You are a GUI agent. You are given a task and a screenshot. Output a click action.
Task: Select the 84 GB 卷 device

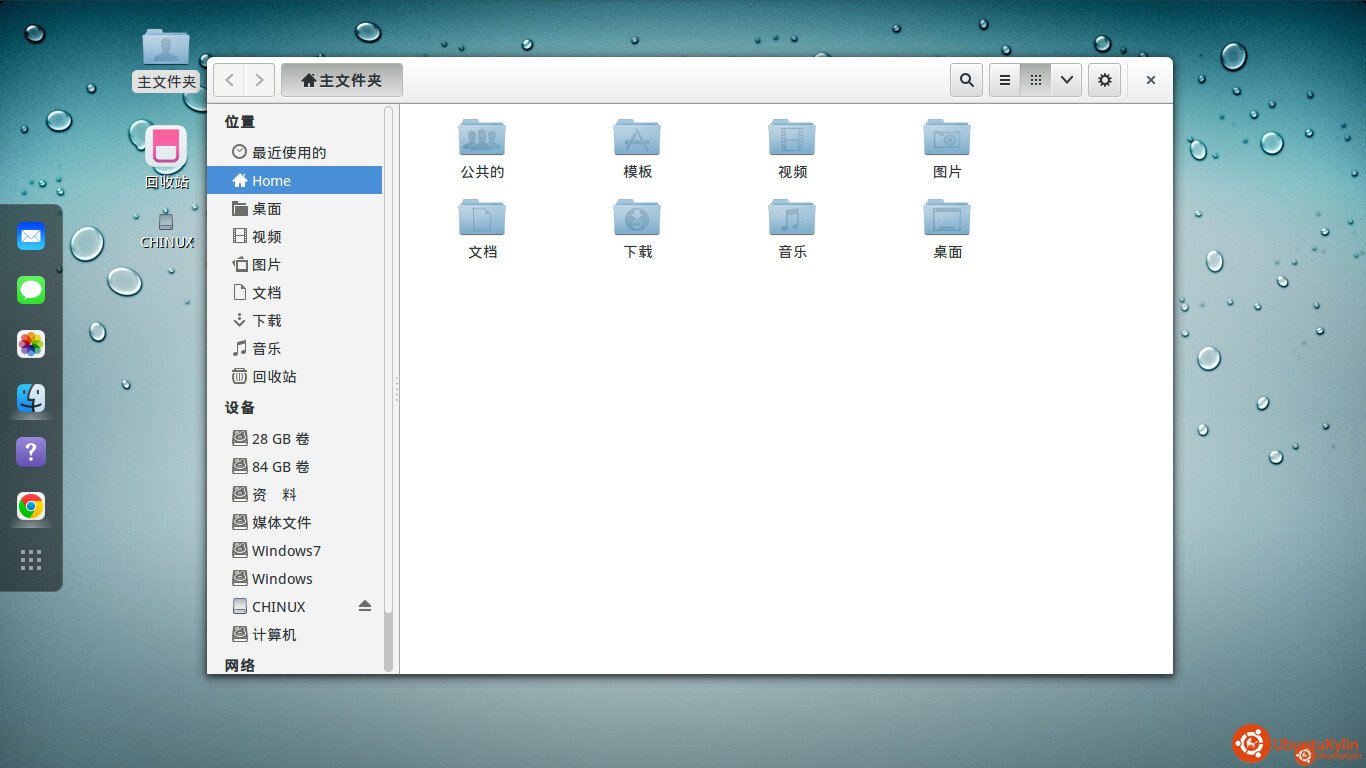tap(280, 467)
